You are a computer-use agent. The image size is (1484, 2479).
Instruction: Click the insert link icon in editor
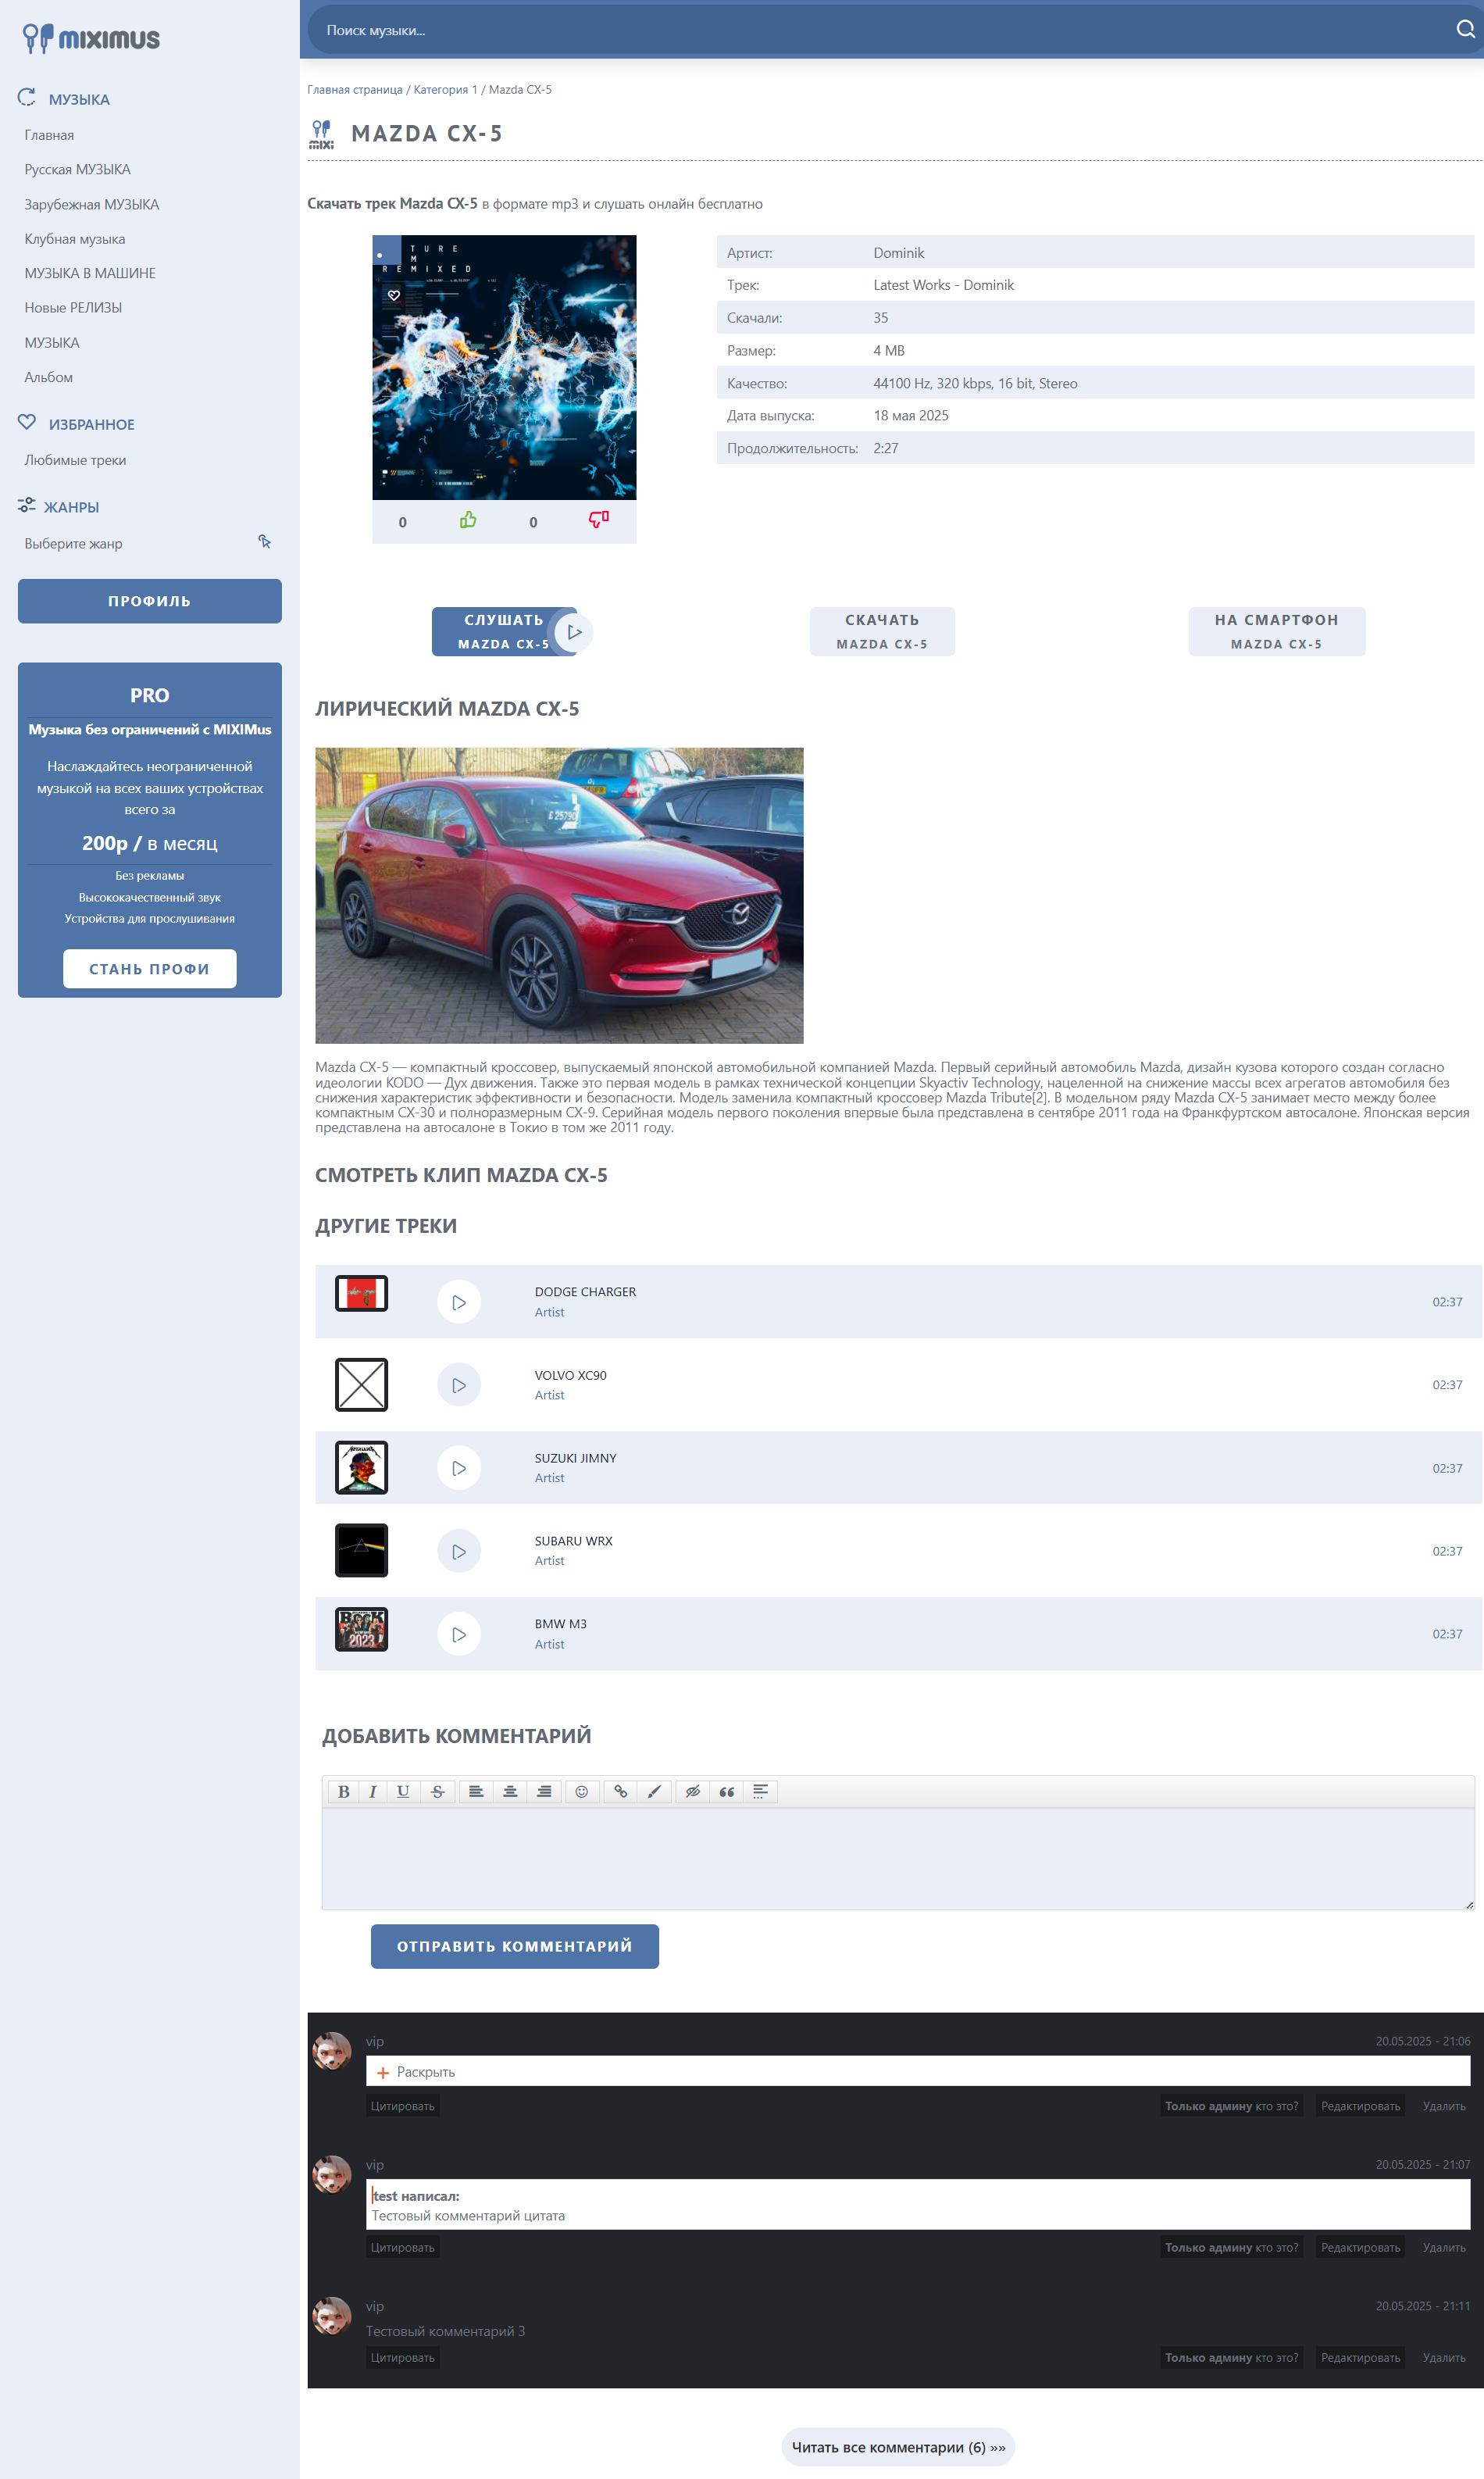620,1791
